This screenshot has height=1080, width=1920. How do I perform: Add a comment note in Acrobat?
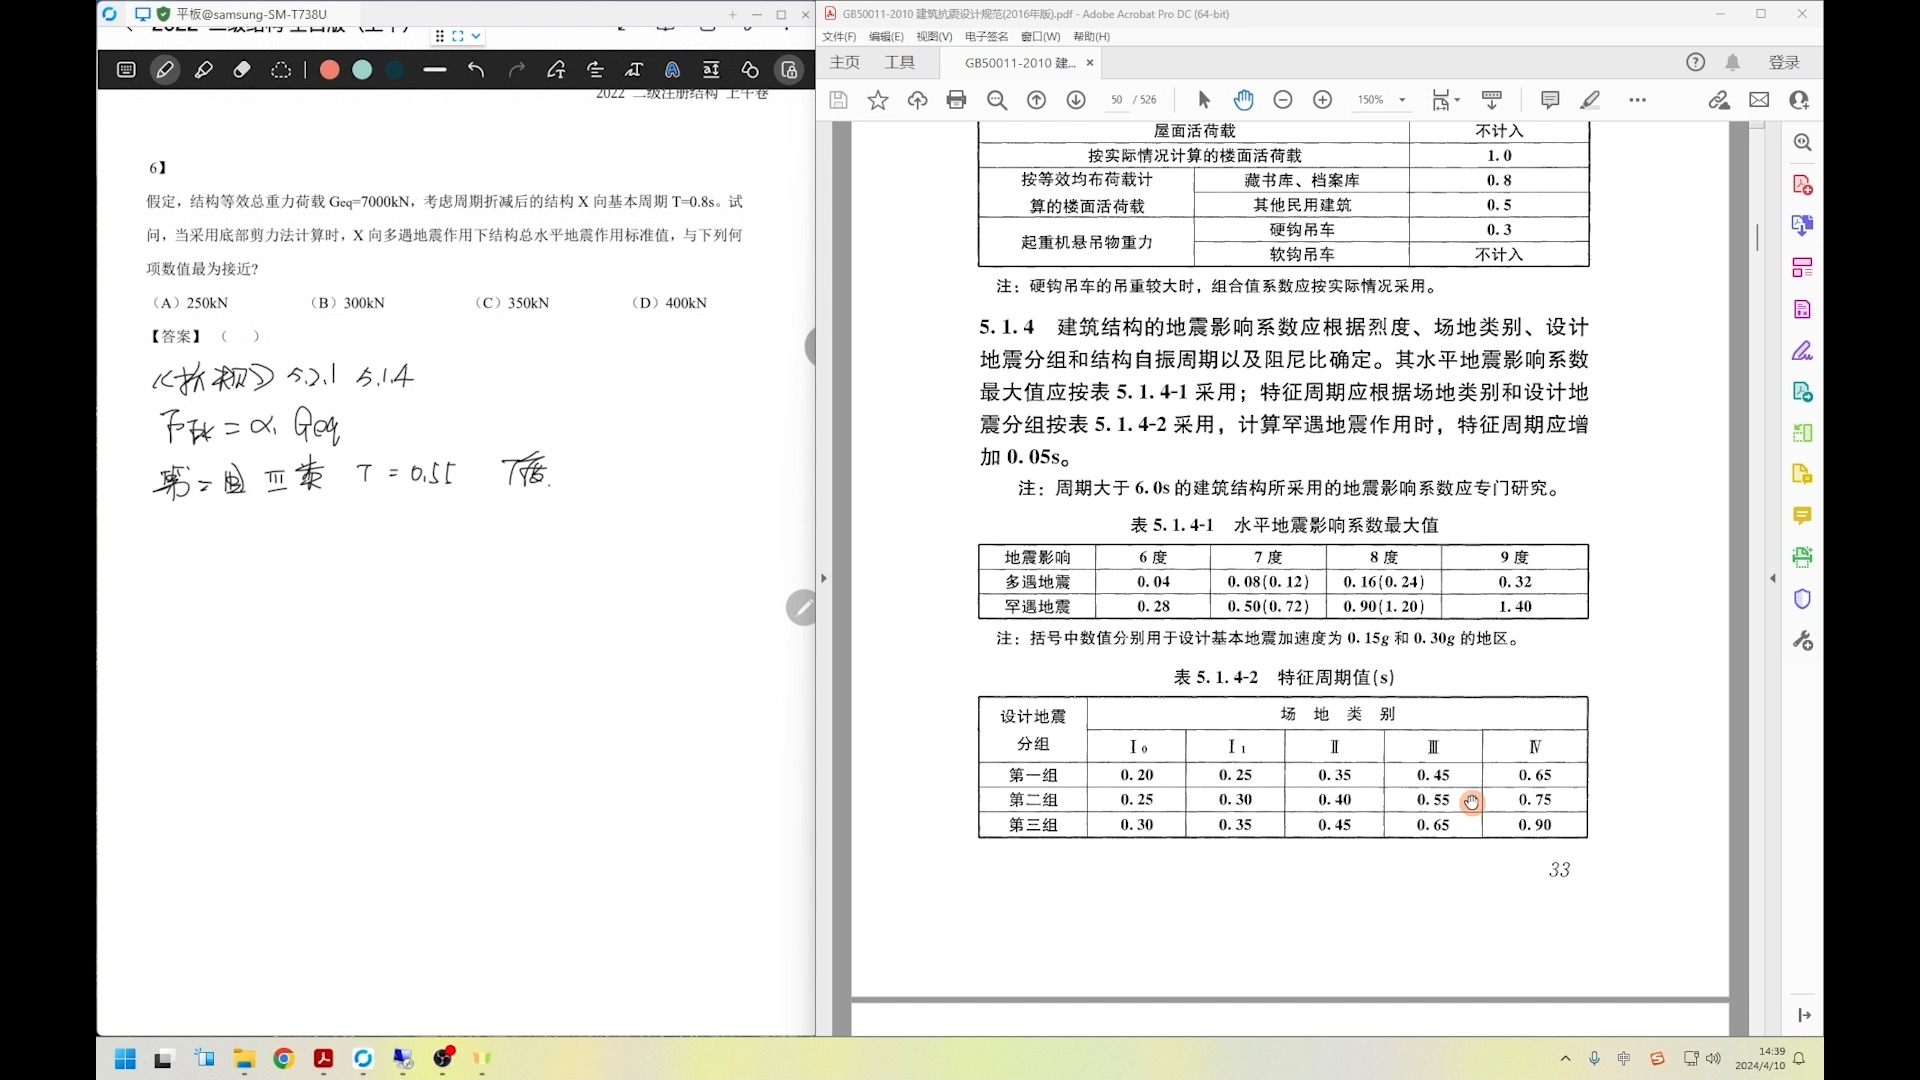pos(1550,100)
